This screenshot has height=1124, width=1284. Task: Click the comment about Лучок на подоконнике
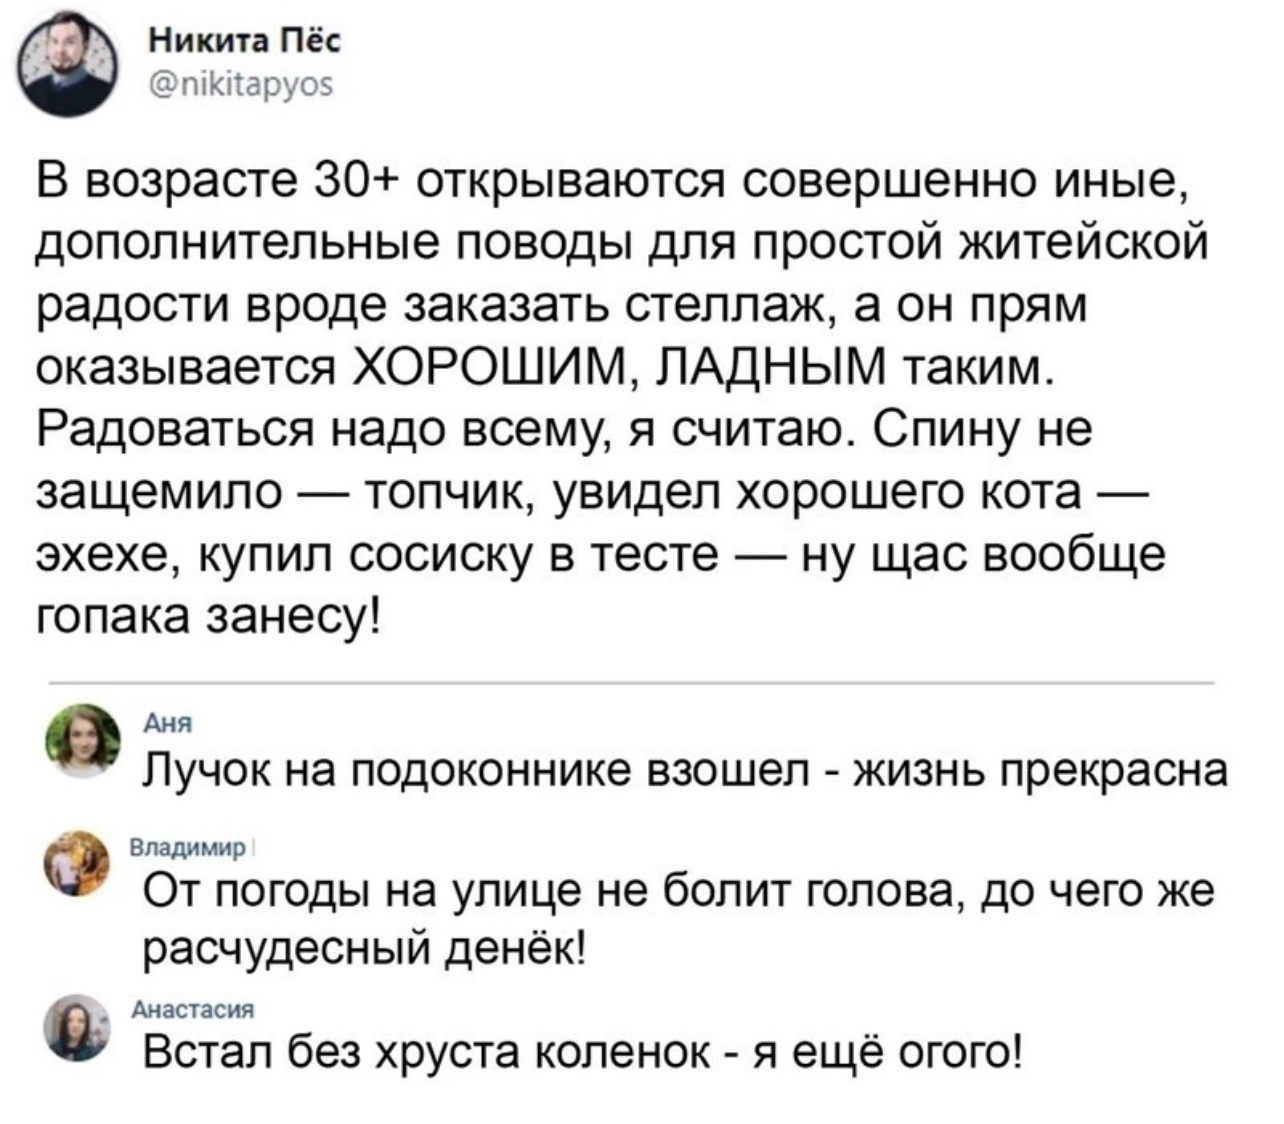pos(685,771)
